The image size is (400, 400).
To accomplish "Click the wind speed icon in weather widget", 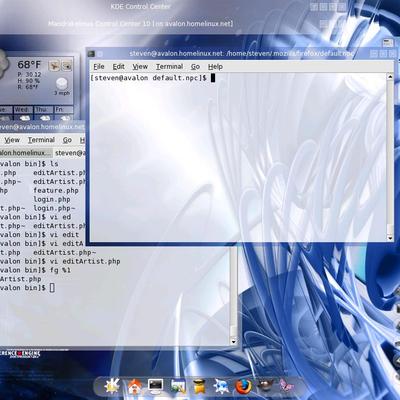I will pos(62,83).
